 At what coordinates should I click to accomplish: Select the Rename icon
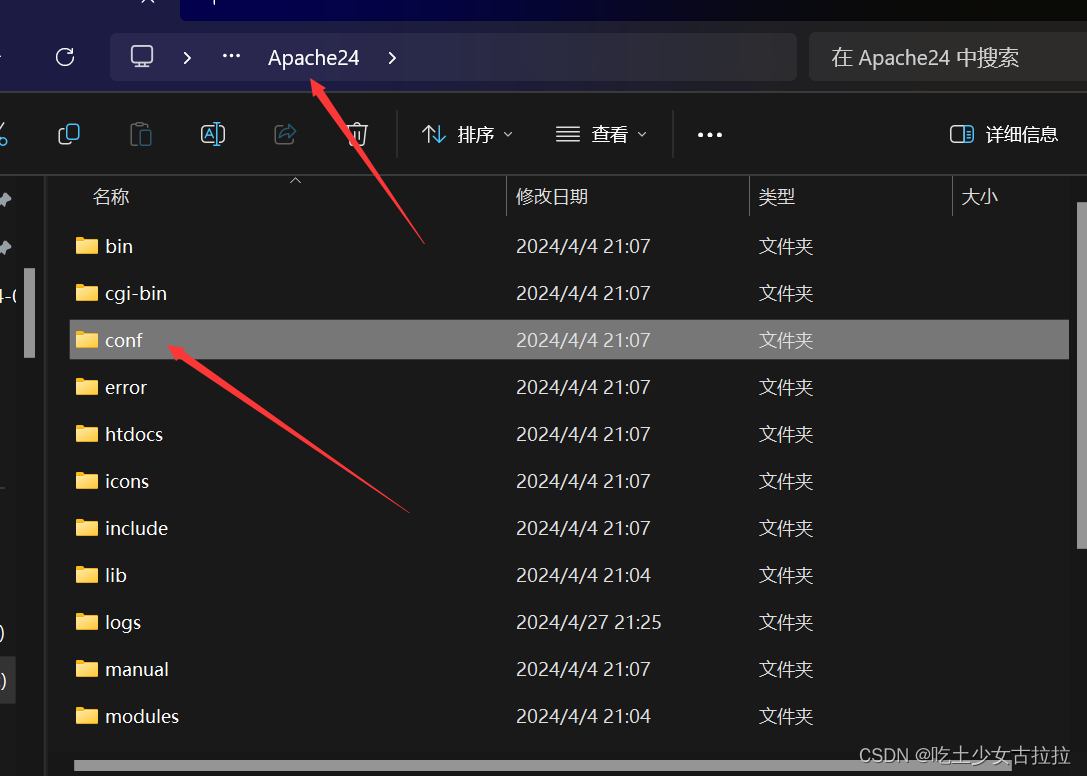[213, 133]
